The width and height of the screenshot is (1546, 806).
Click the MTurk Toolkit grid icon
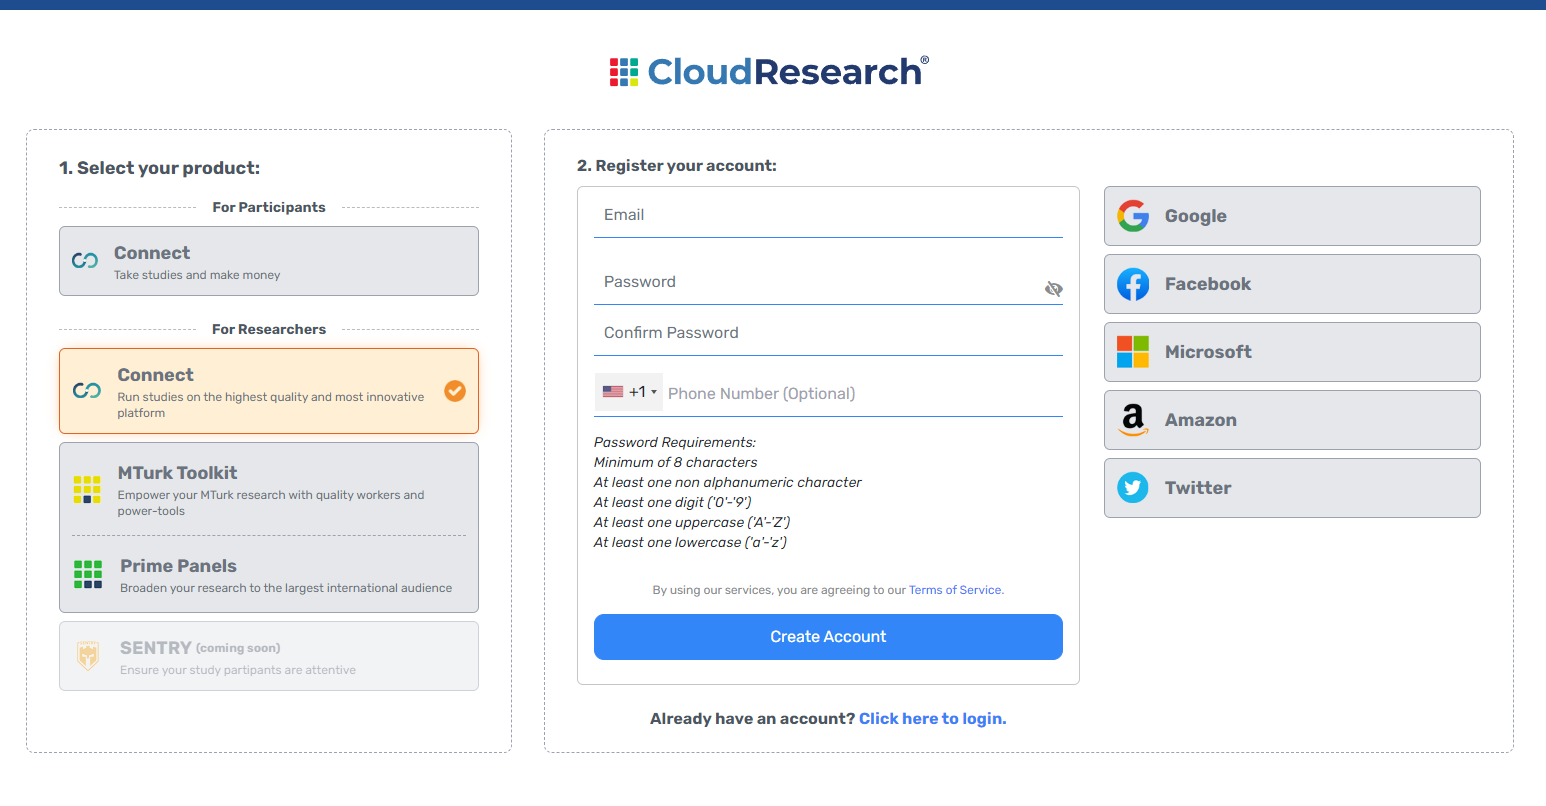click(87, 490)
